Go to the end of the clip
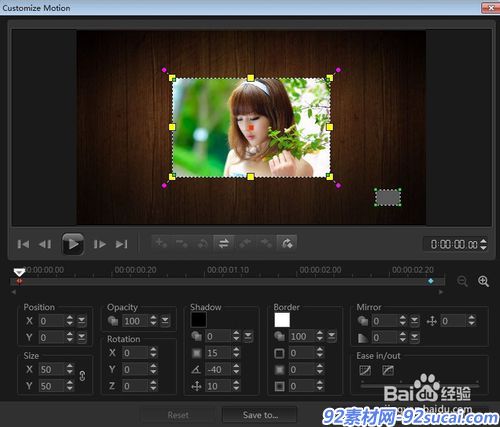 tap(121, 244)
